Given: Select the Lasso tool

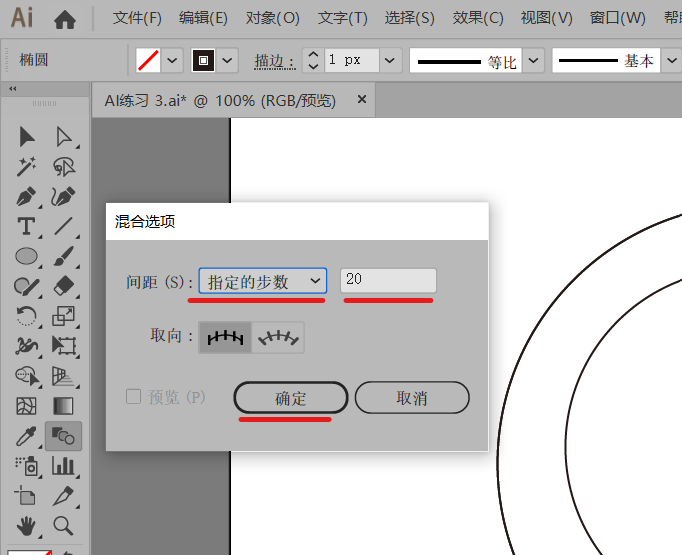Looking at the screenshot, I should point(64,167).
